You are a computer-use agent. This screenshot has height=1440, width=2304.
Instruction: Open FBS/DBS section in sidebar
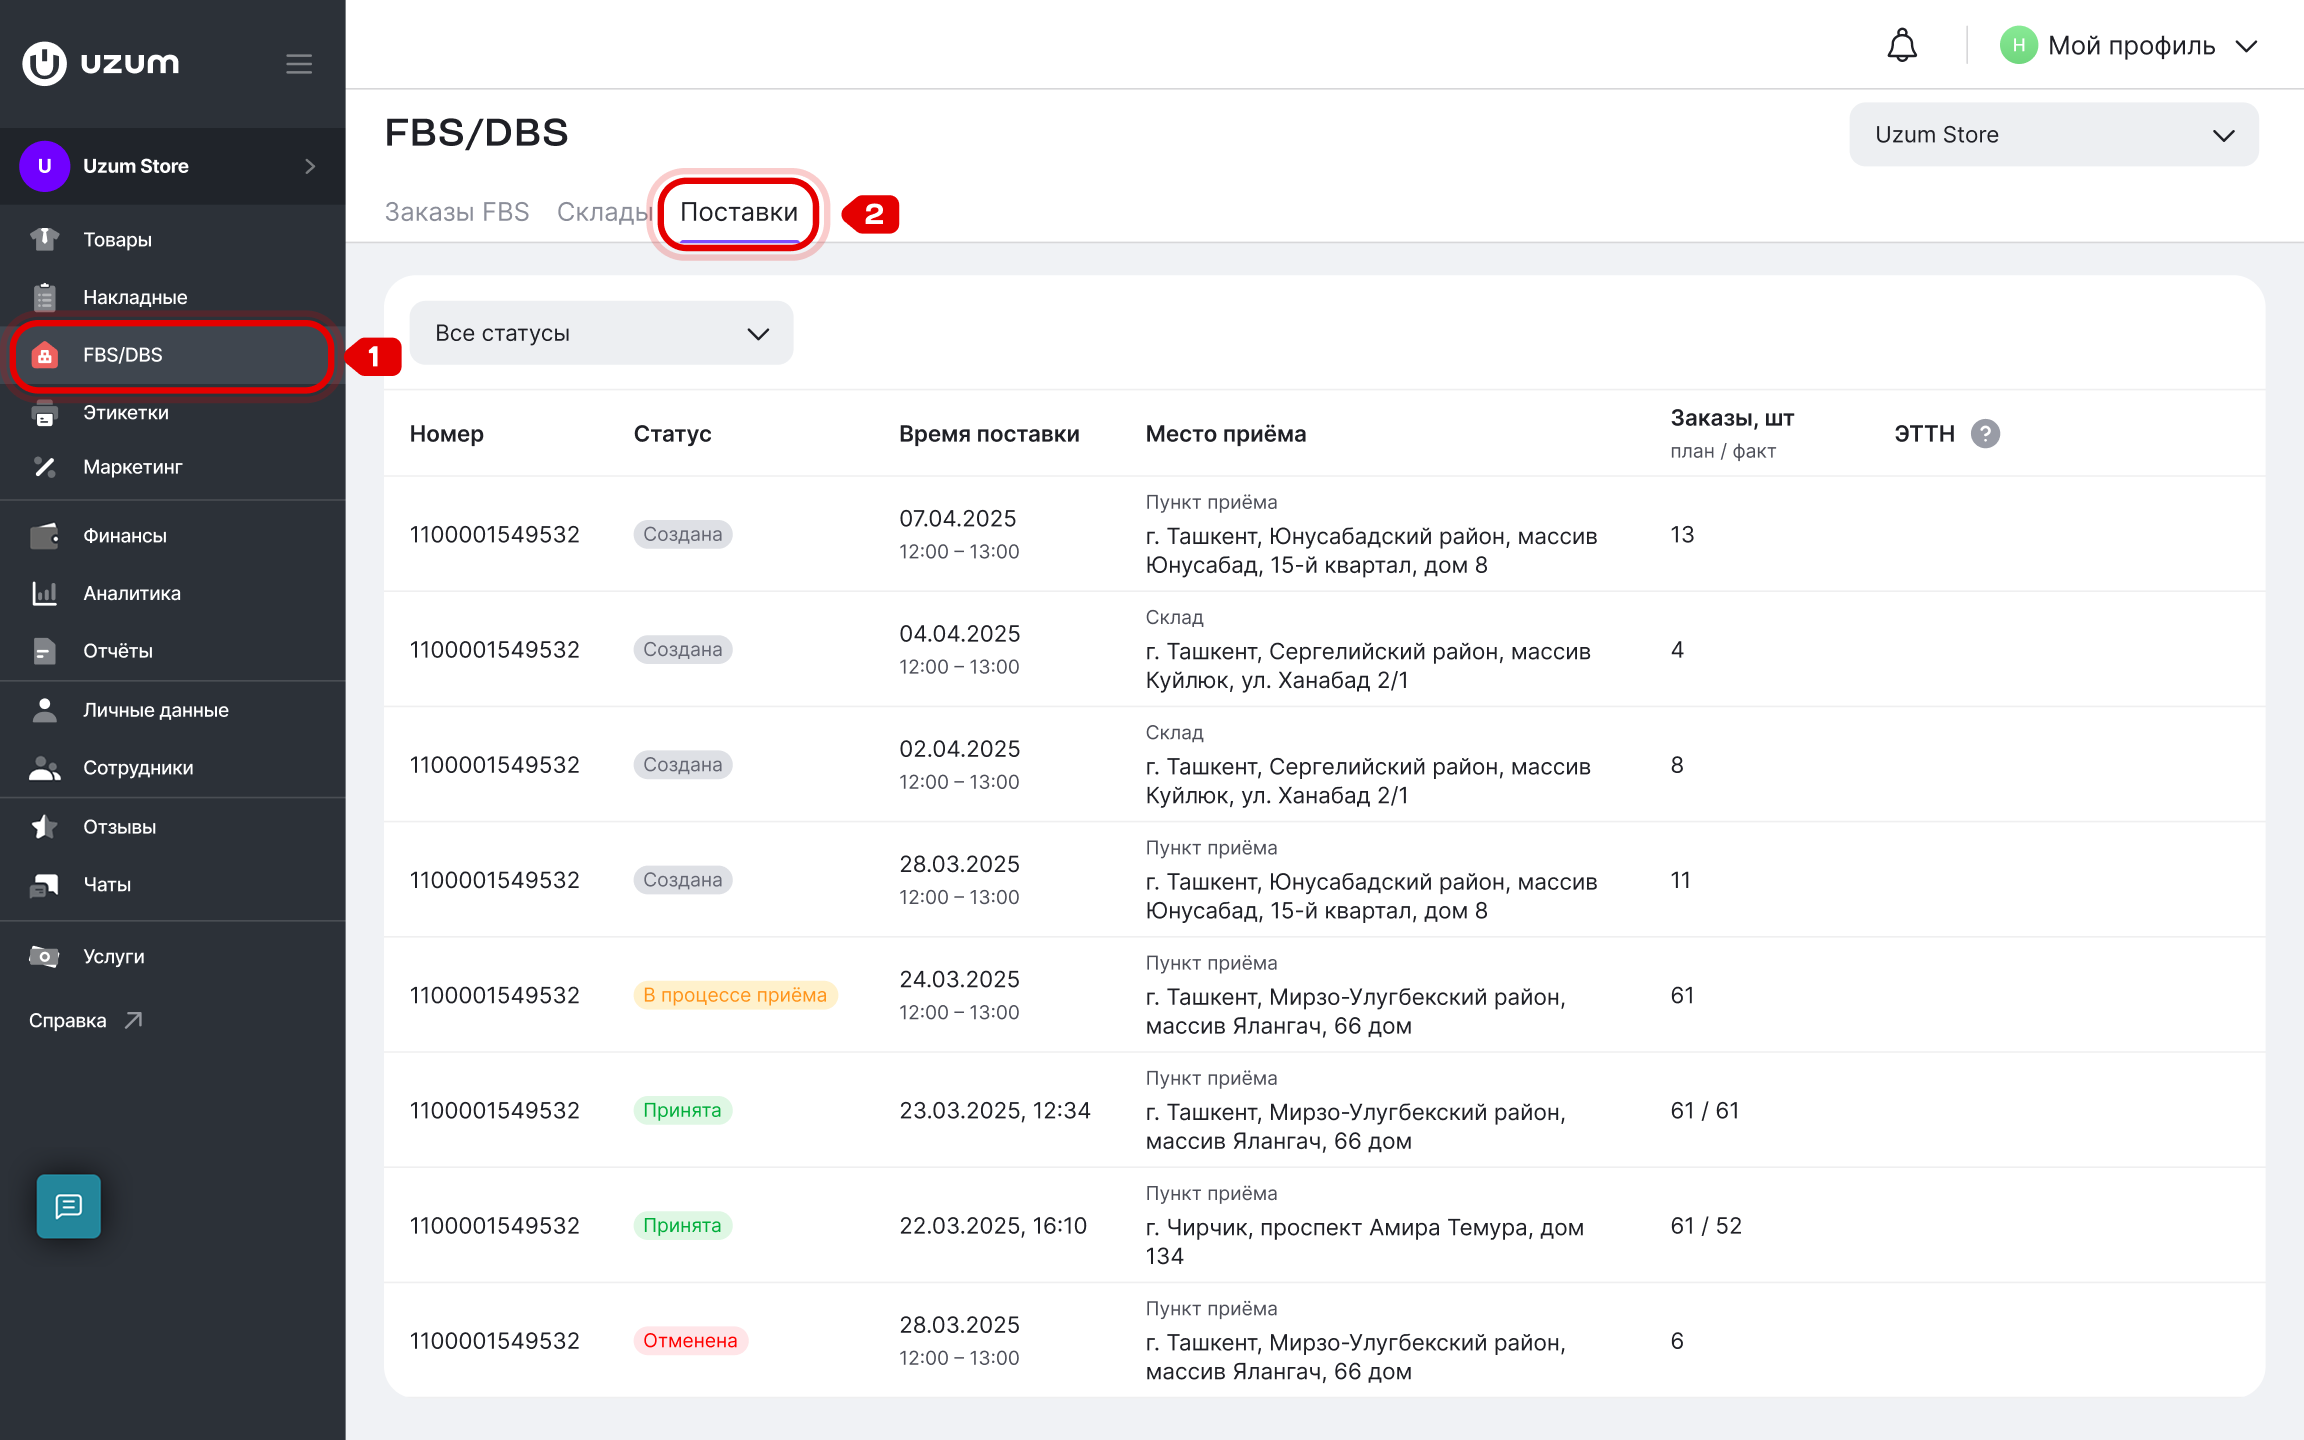coord(172,355)
